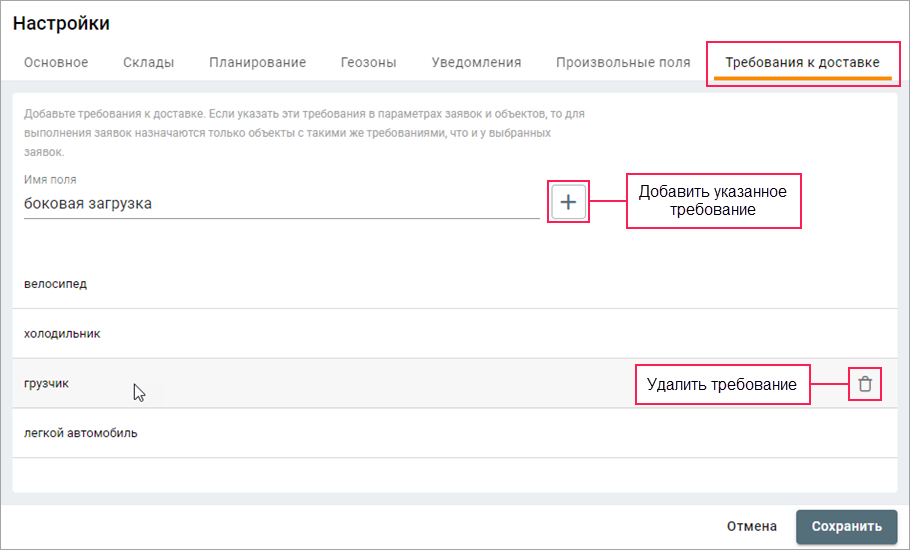Delete the грузчик requirement with trash icon
Viewport: 910px width, 550px height.
[865, 384]
